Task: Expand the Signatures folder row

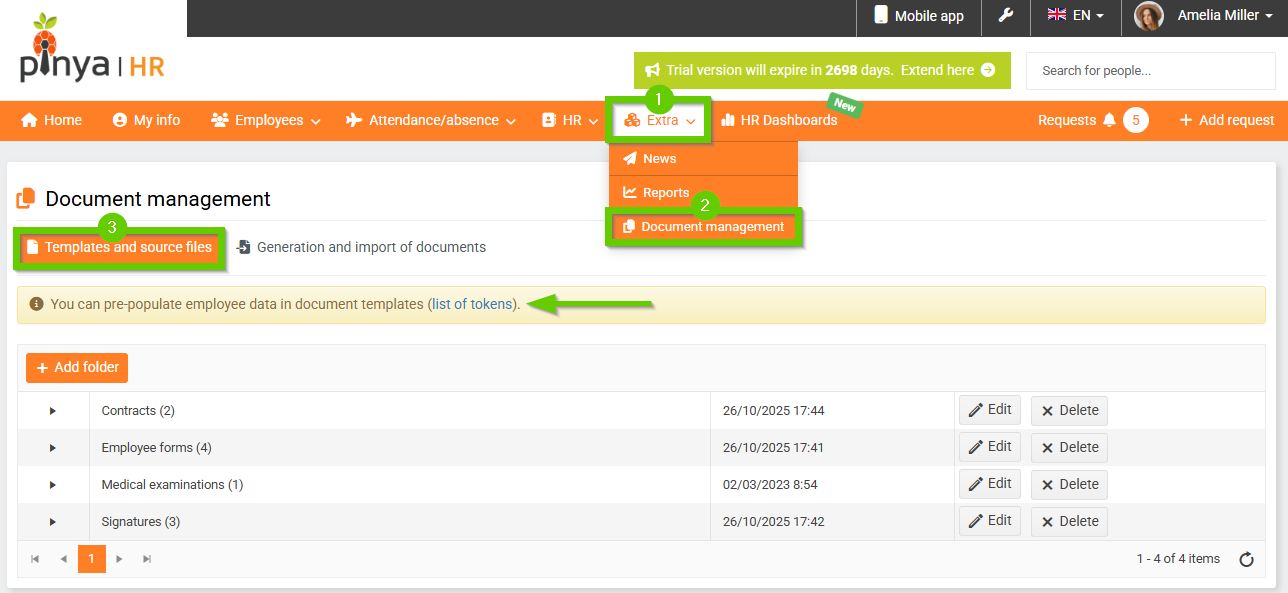Action: point(53,522)
